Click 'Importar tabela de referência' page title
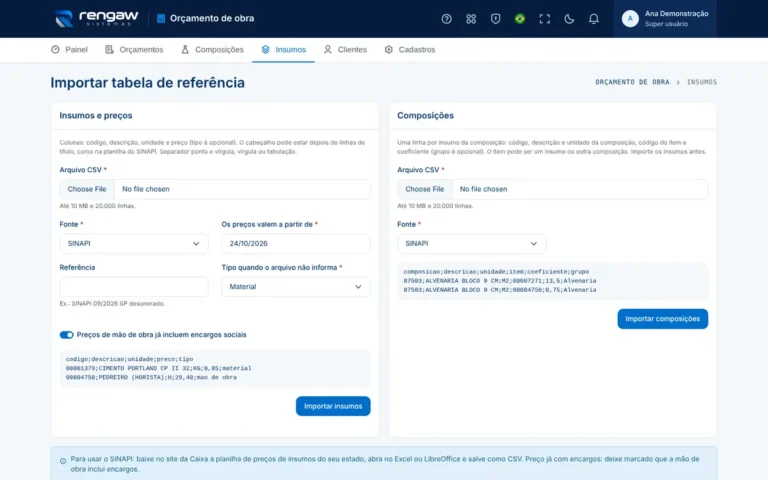Screen dimensions: 768x480 [x=147, y=82]
